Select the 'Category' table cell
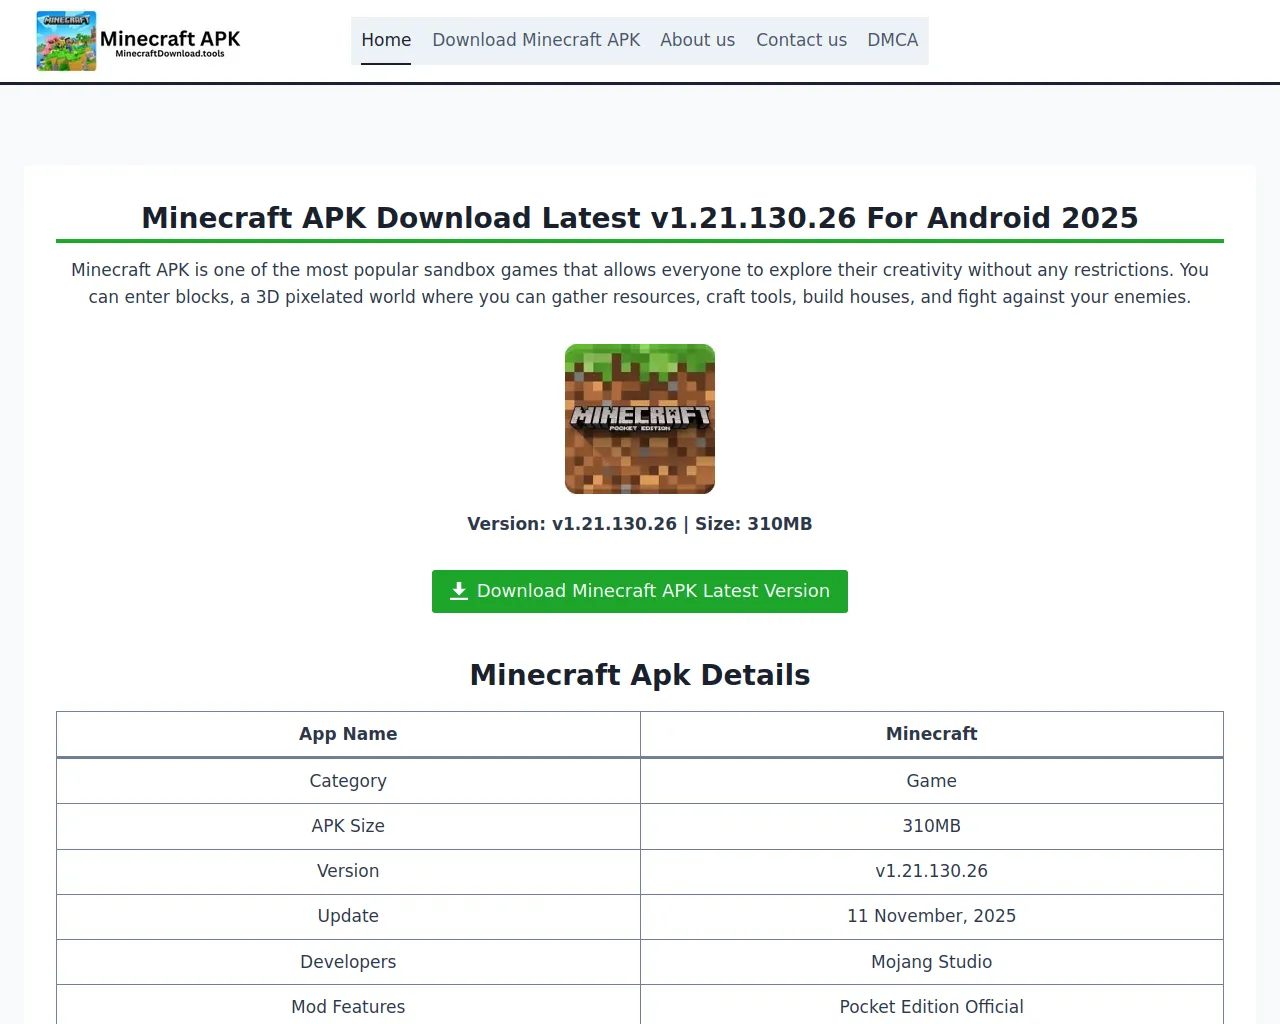 [348, 781]
